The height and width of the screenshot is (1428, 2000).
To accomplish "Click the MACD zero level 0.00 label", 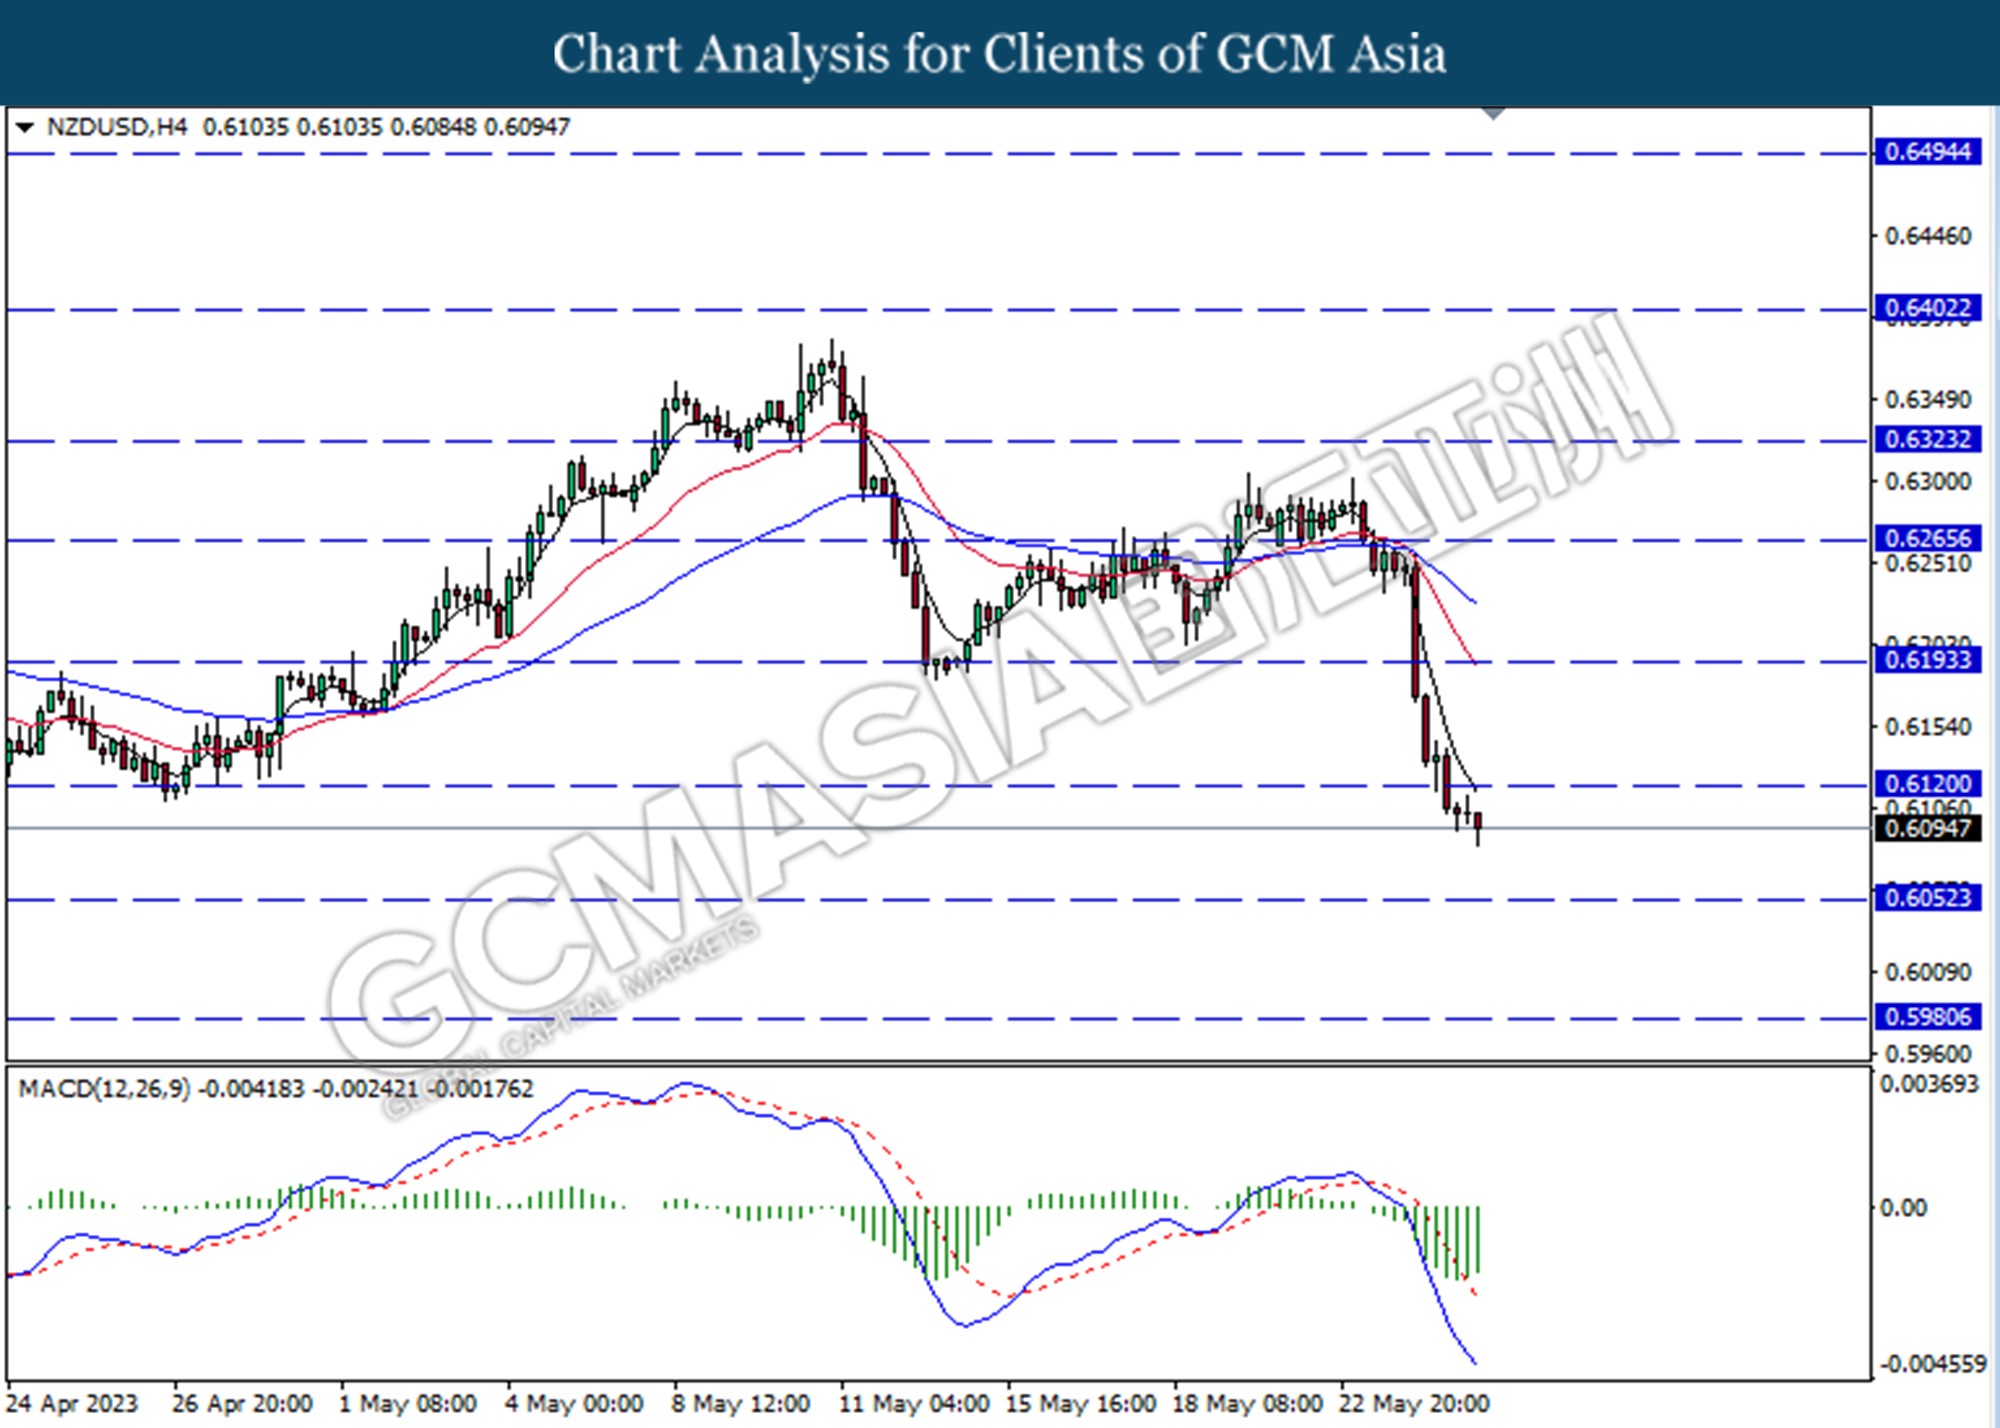I will pos(1903,1208).
